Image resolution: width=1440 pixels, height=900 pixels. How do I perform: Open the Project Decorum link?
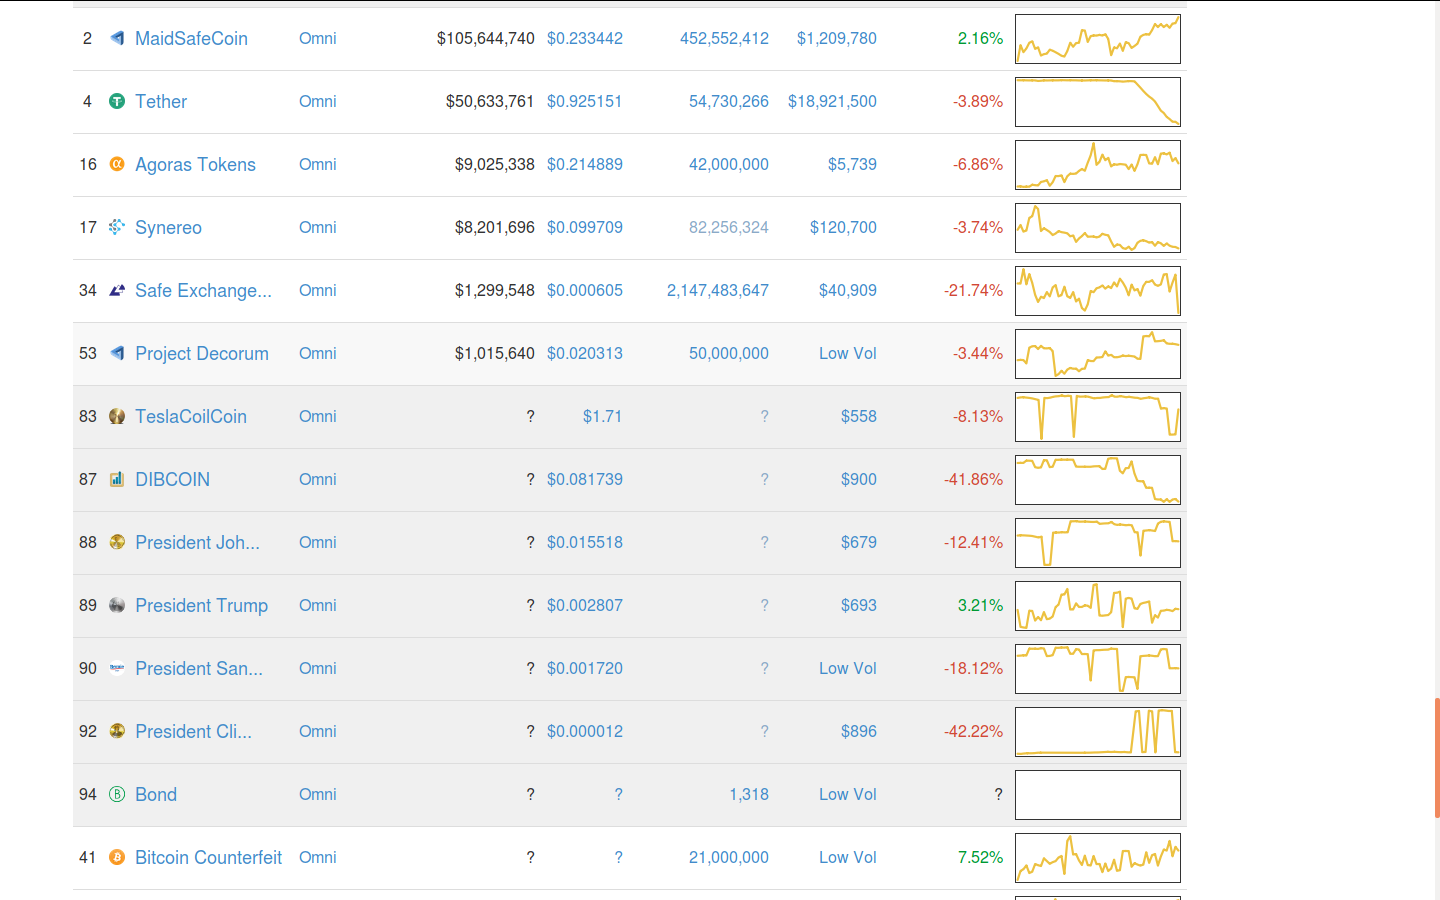coord(202,353)
